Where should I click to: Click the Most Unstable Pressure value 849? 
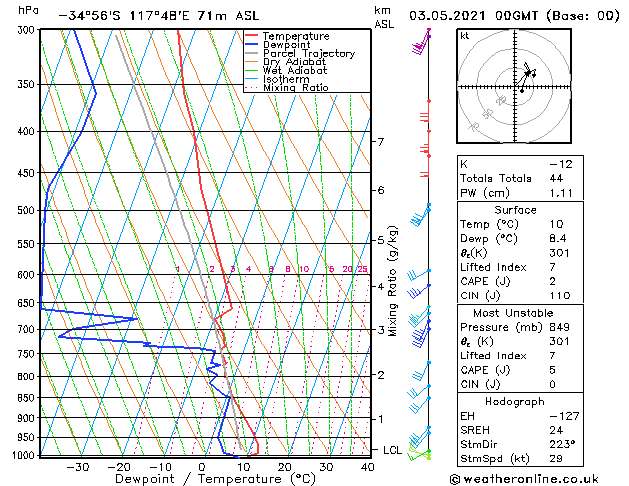click(x=560, y=327)
